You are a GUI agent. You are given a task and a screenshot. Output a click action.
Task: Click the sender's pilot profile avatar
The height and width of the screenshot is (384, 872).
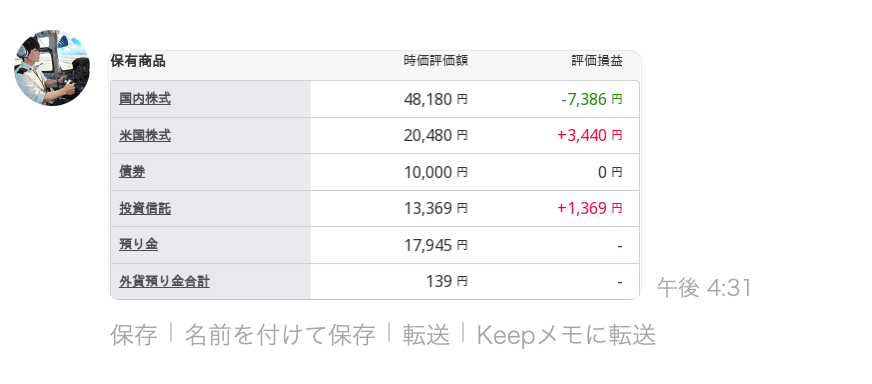(x=52, y=68)
